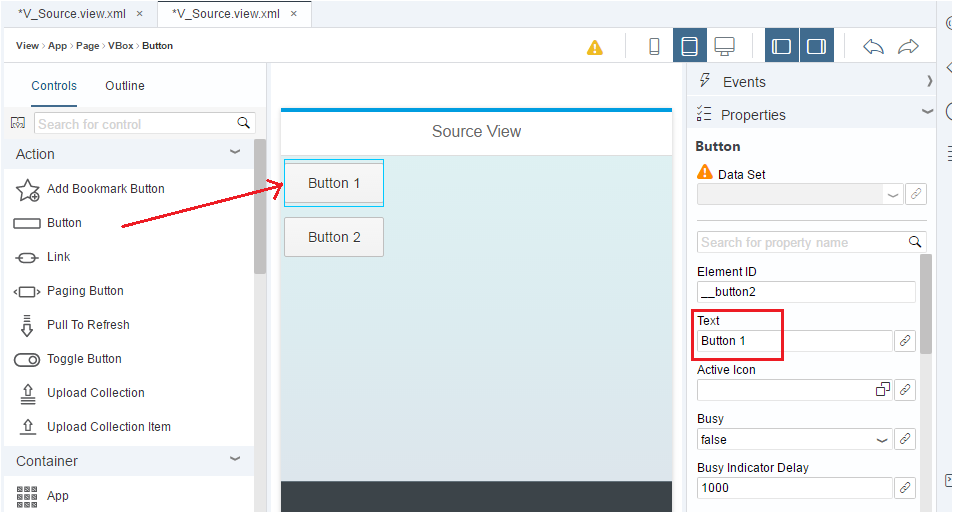Click the icon left of control search
The width and height of the screenshot is (953, 513).
click(x=18, y=123)
